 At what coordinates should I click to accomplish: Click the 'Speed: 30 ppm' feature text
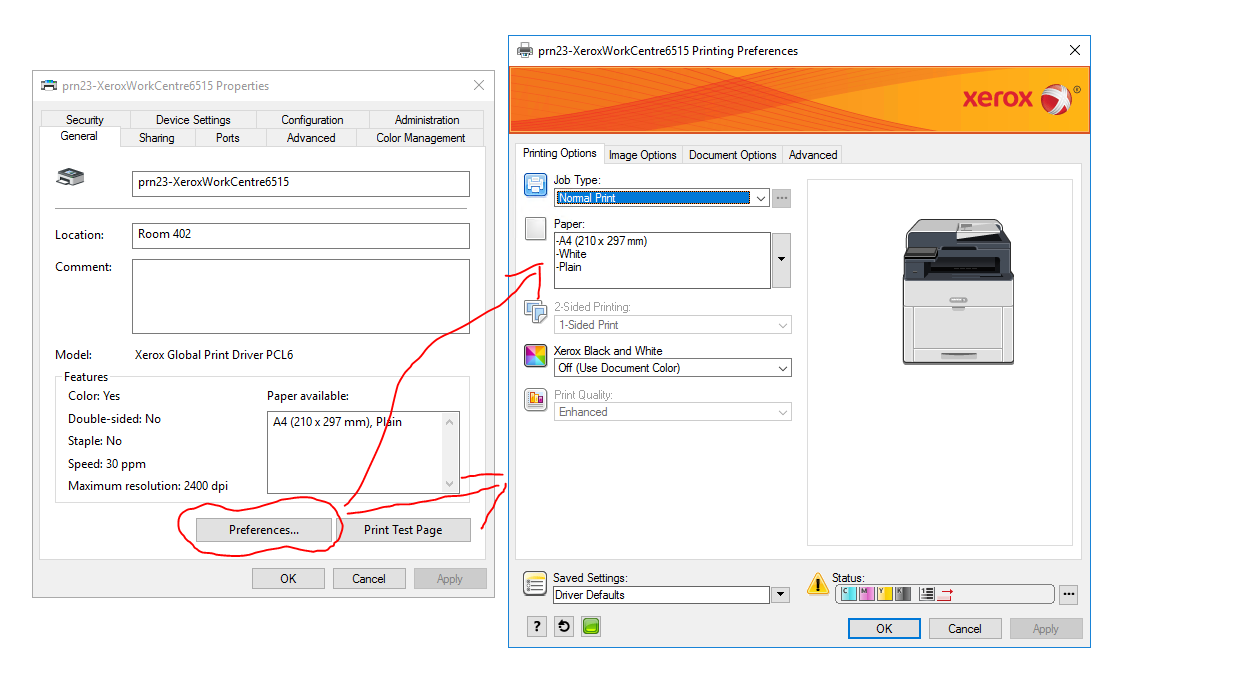(107, 464)
